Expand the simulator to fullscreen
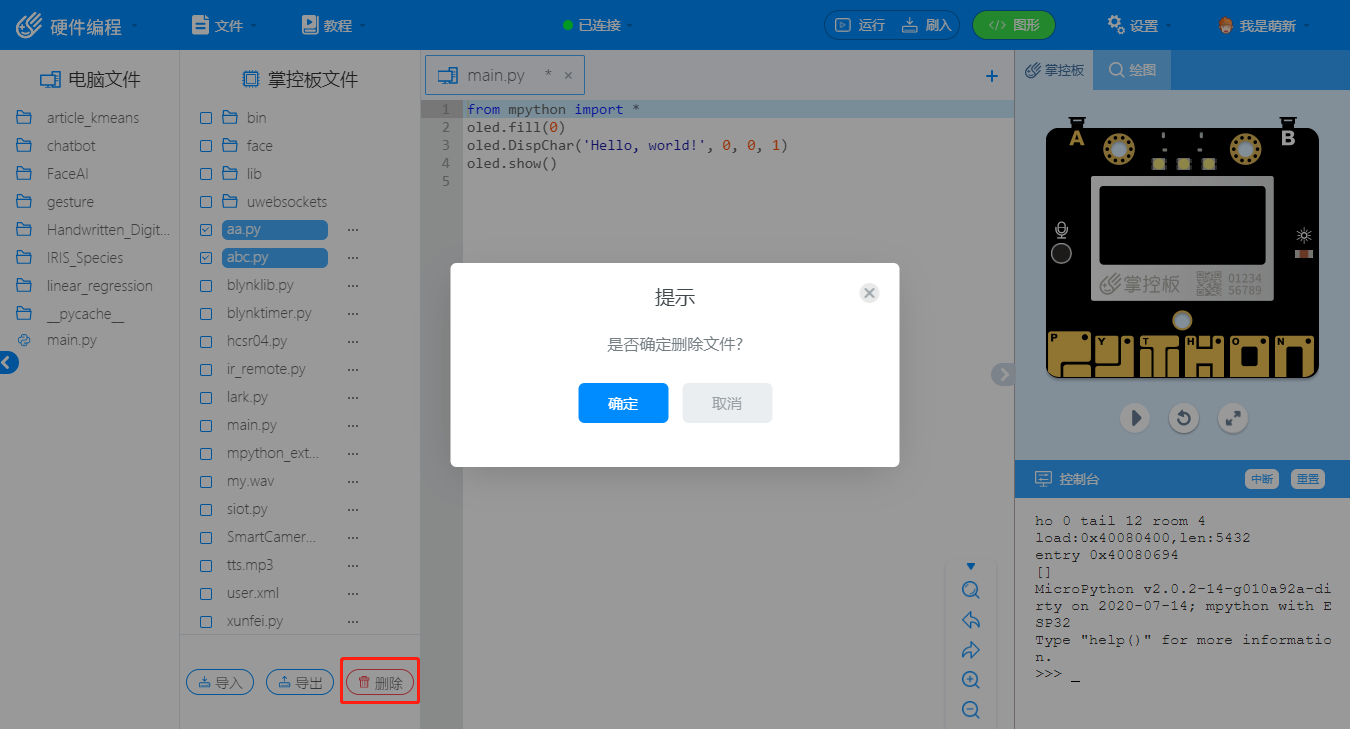1350x729 pixels. [x=1234, y=417]
